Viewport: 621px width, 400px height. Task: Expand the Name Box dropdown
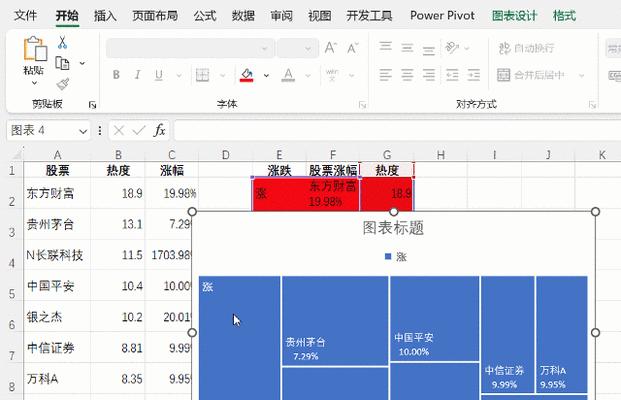[83, 131]
